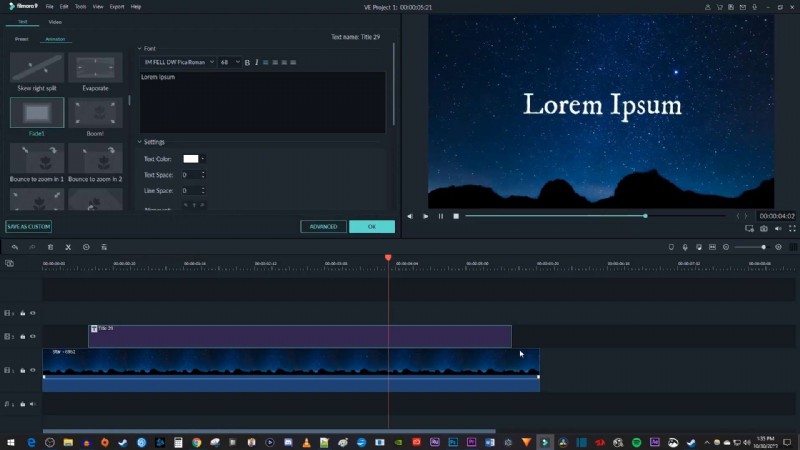Open the font size dropdown showing 68
The image size is (800, 450).
click(230, 62)
